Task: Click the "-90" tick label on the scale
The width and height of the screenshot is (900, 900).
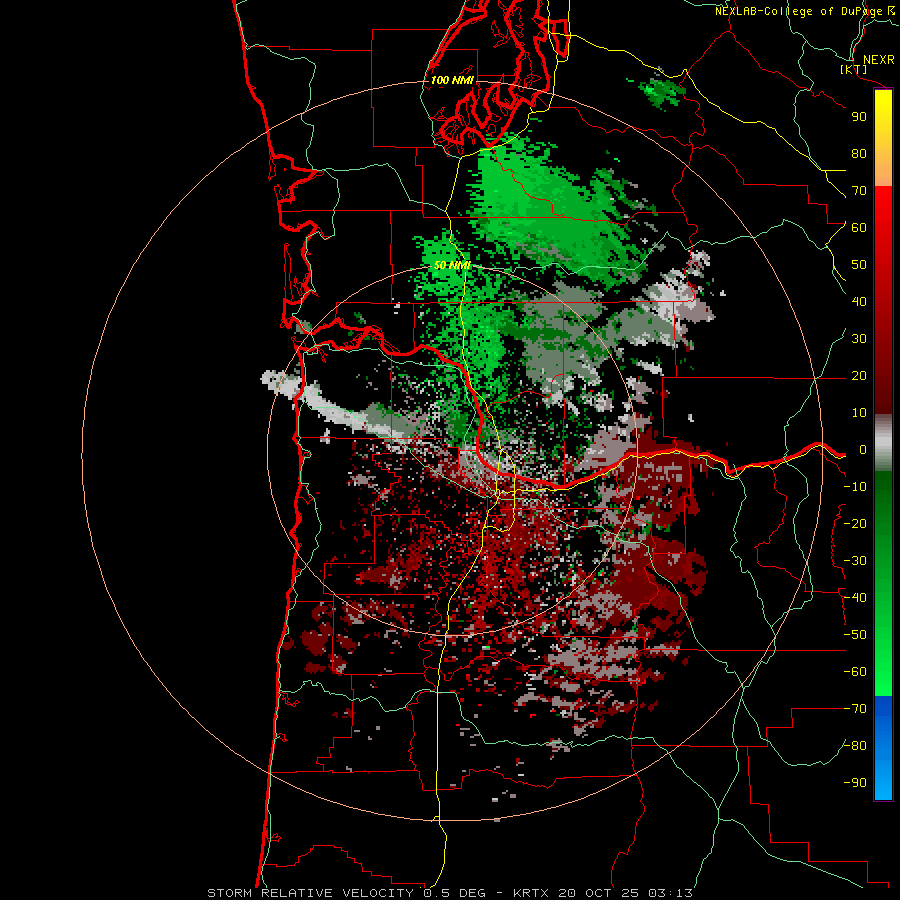Action: (x=855, y=783)
